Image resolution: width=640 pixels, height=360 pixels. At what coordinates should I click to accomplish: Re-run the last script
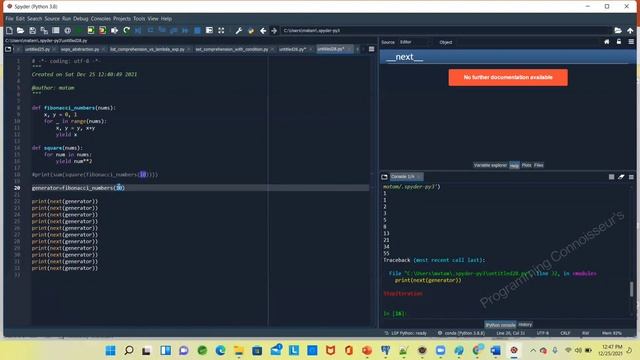point(126,31)
